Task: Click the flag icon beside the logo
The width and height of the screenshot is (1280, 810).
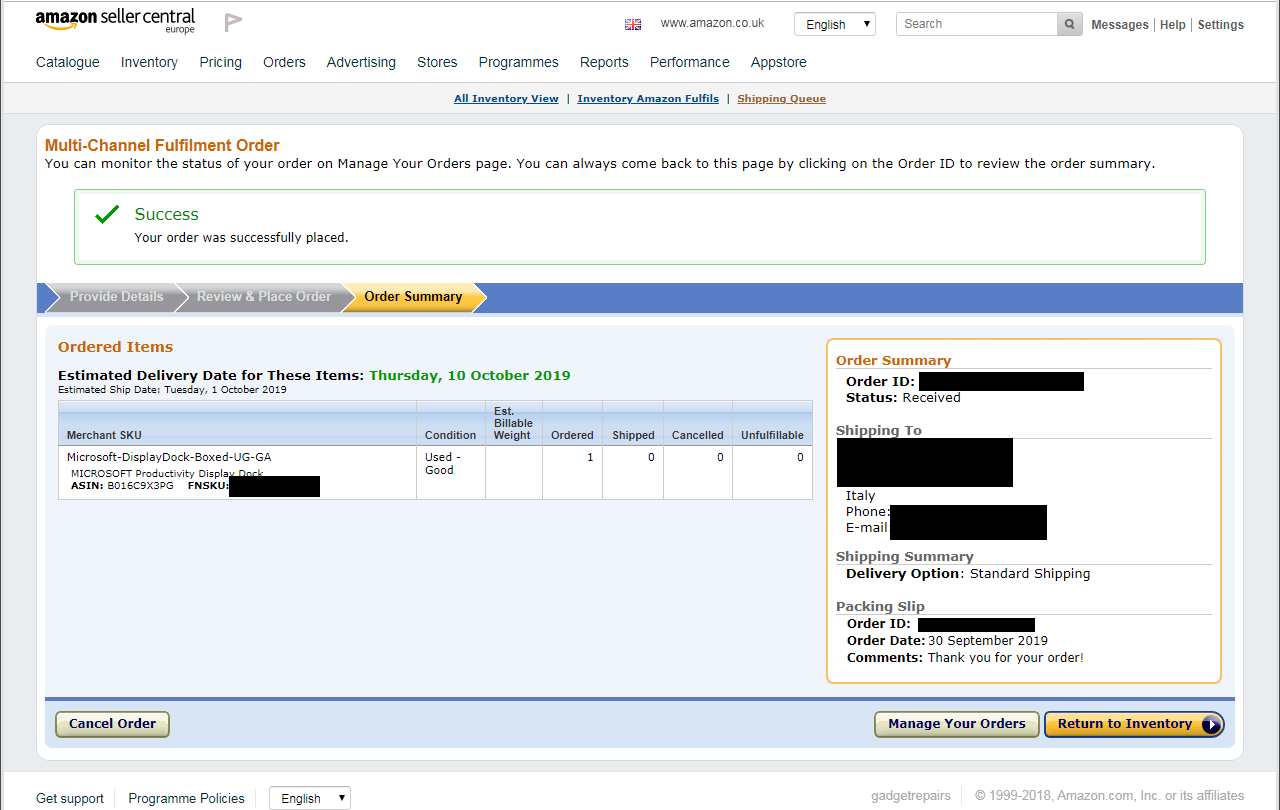Action: point(233,22)
